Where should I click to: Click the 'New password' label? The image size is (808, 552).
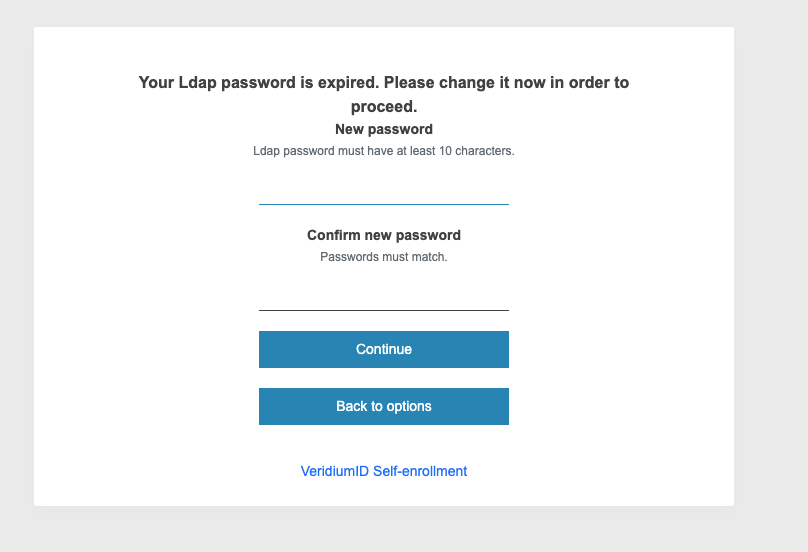pos(383,129)
